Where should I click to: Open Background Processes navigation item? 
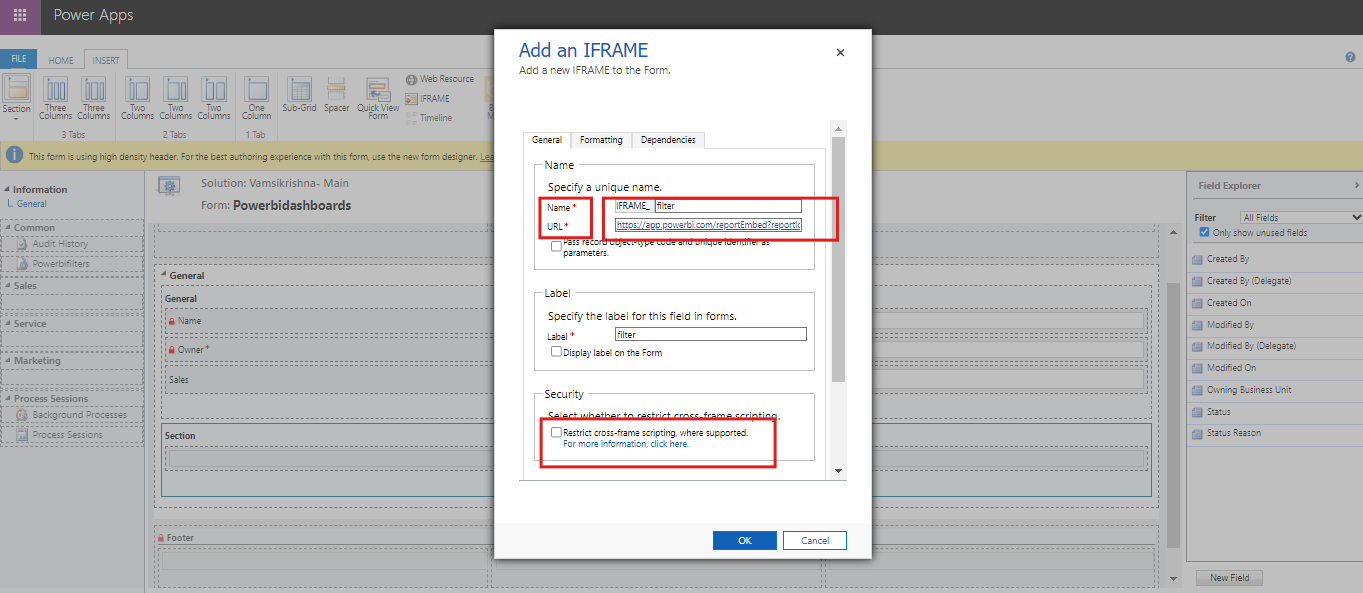[79, 415]
